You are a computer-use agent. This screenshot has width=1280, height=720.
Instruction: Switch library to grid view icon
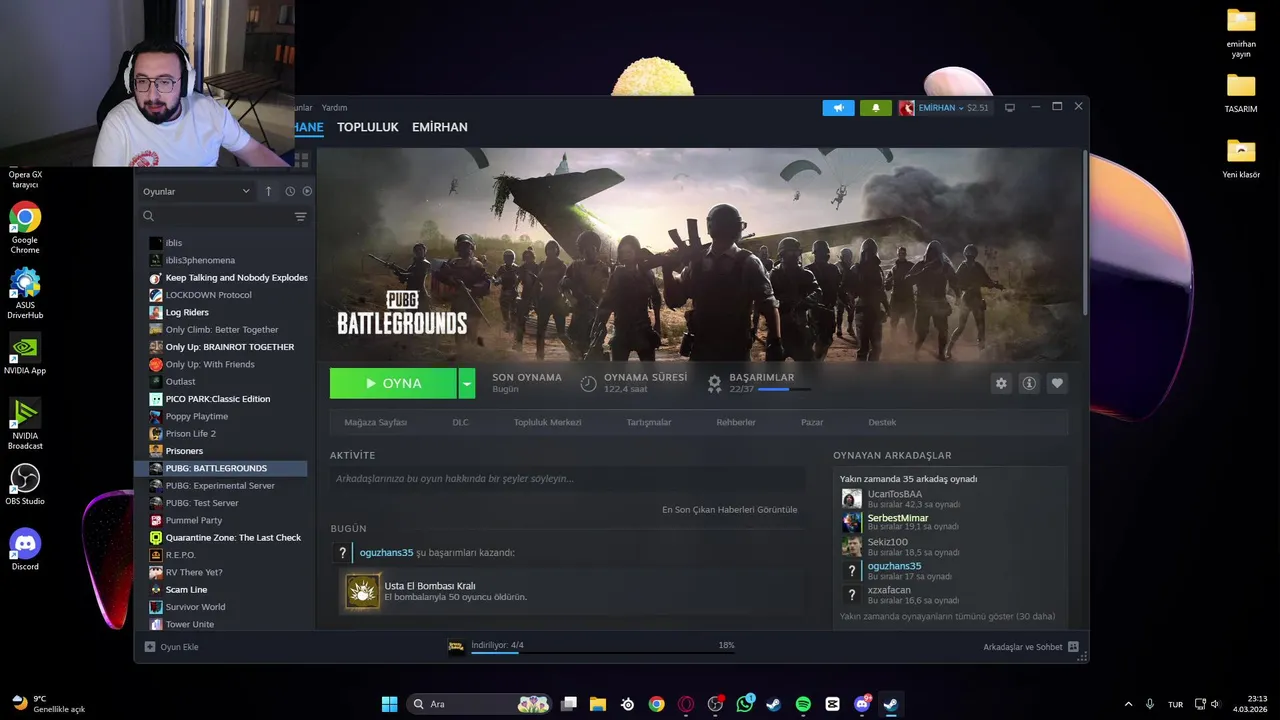tap(301, 160)
